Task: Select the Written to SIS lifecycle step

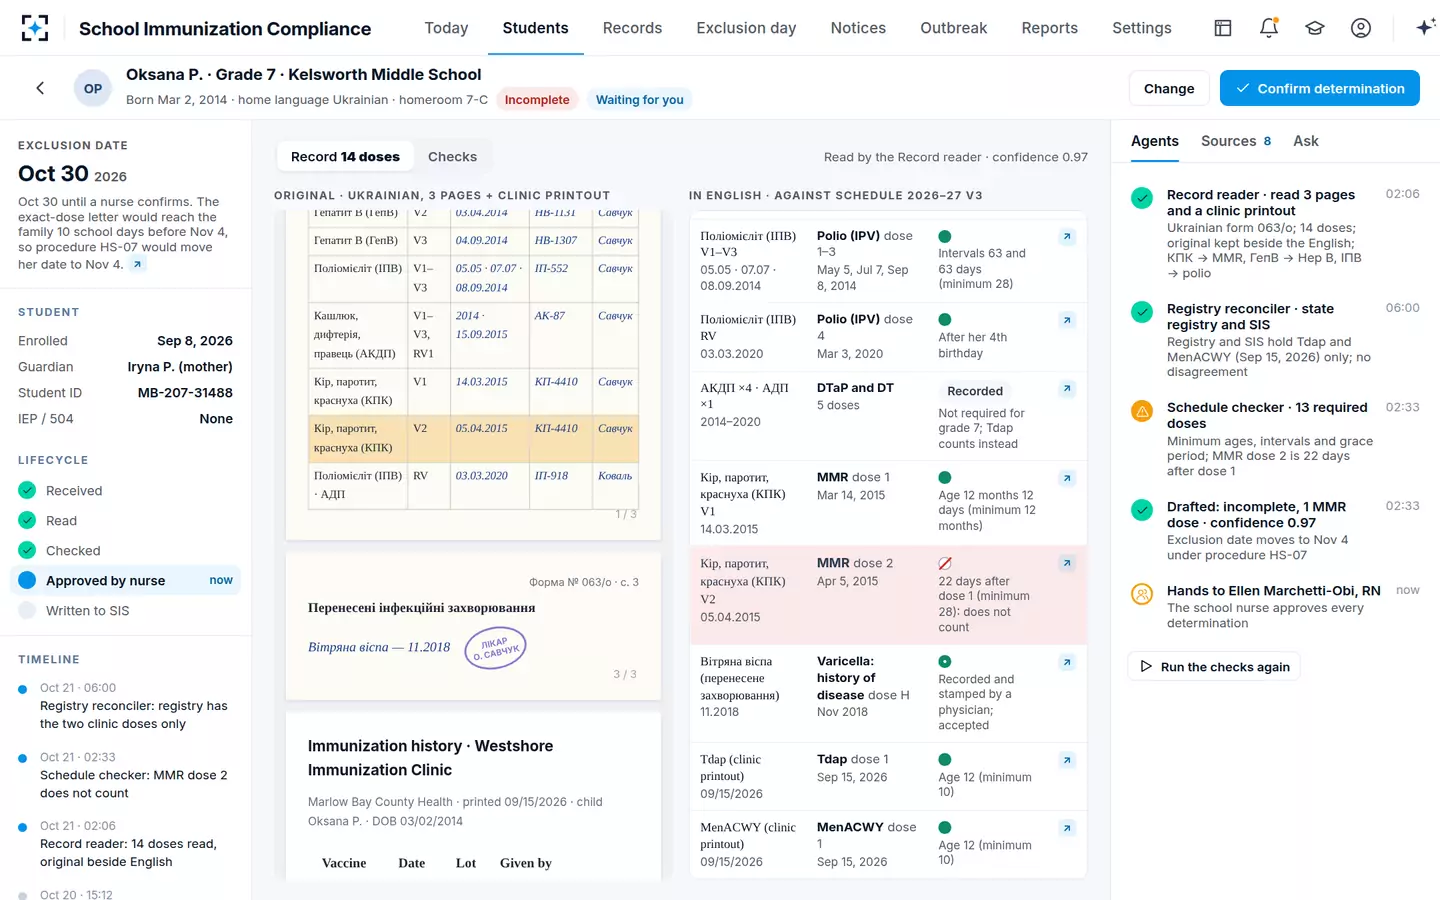Action: (x=126, y=611)
